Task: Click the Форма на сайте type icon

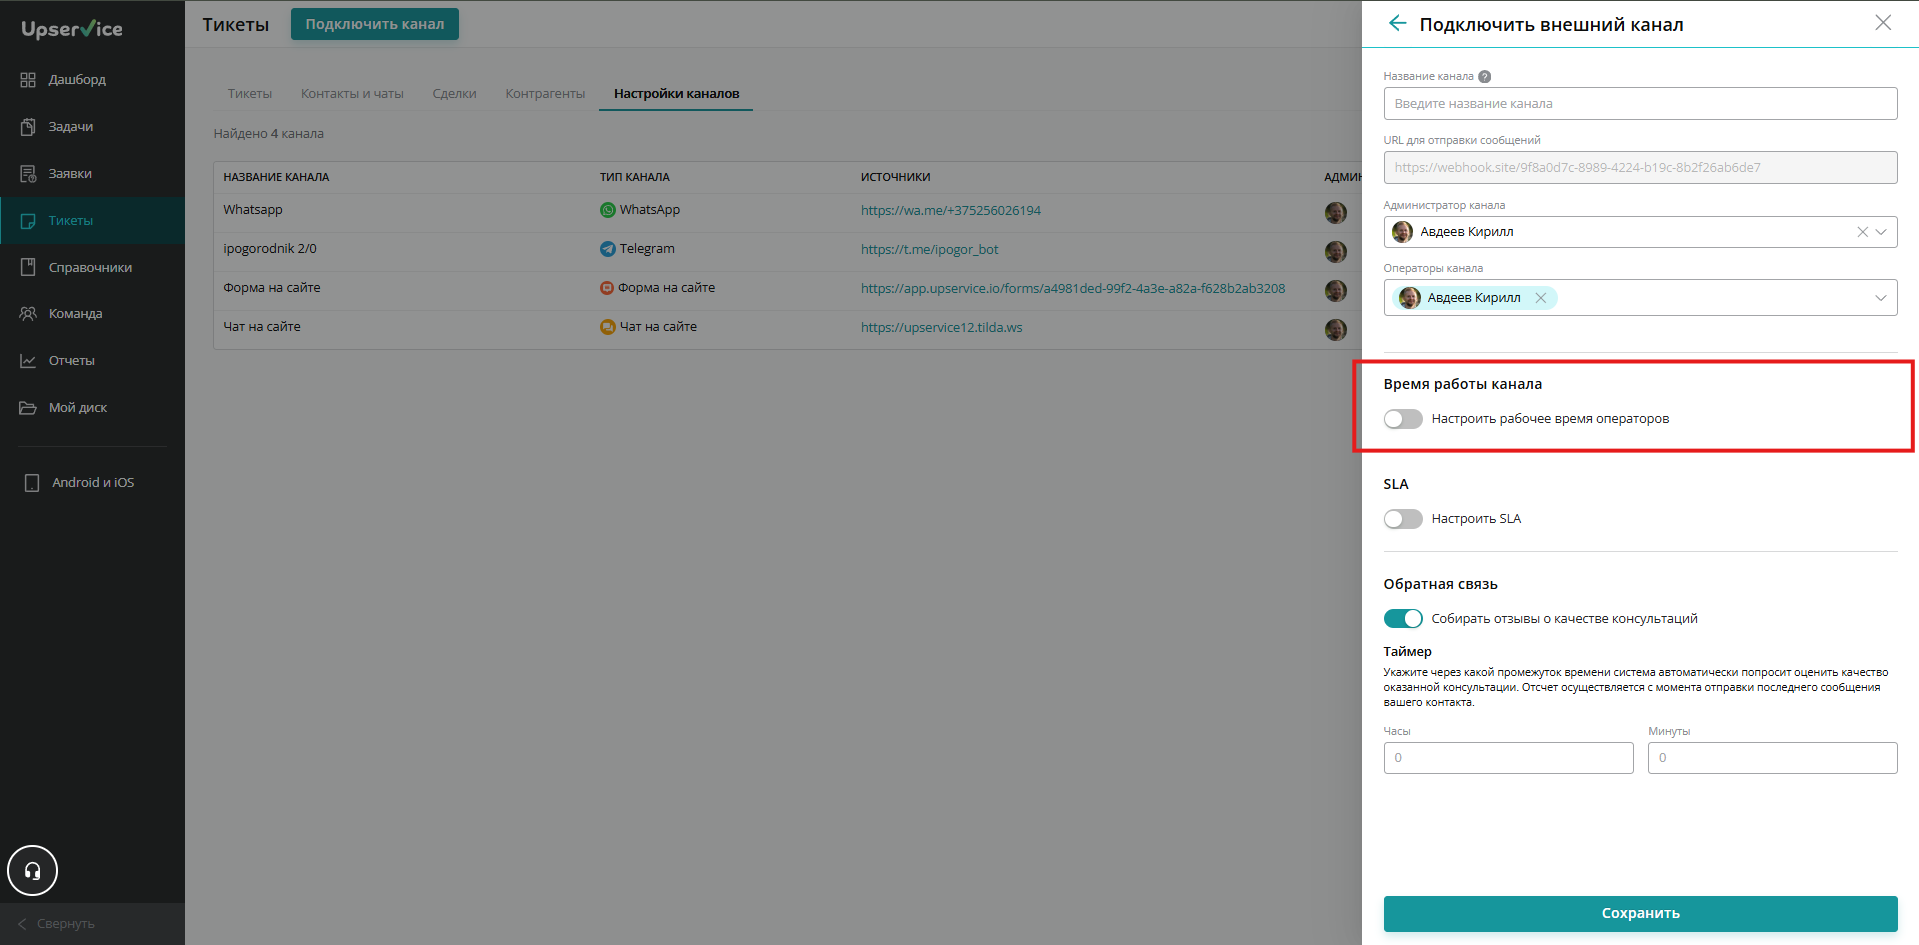Action: (x=606, y=288)
